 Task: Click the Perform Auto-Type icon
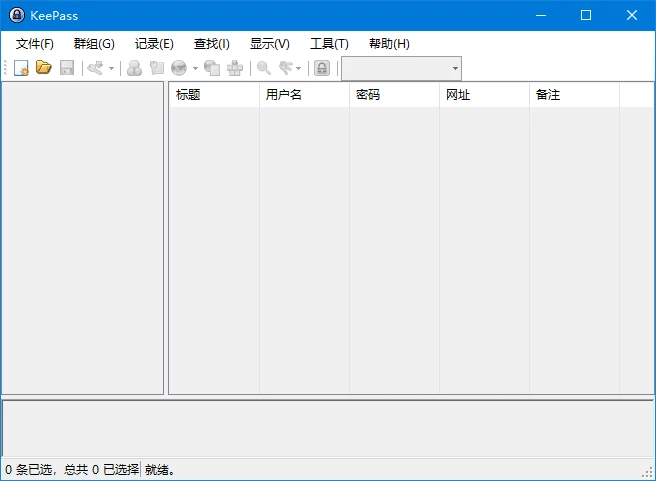click(x=235, y=68)
